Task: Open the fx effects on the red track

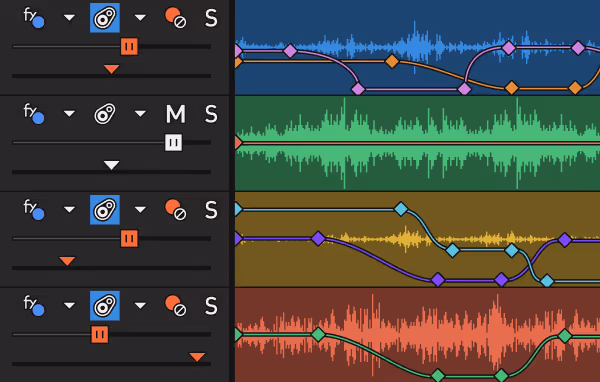Action: [34, 305]
